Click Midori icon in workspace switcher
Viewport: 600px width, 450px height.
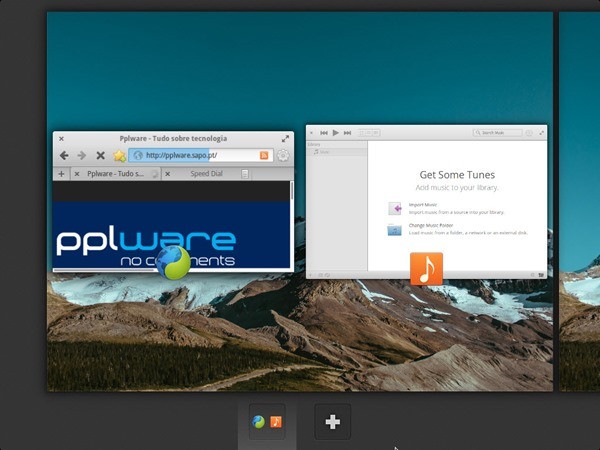tap(259, 422)
